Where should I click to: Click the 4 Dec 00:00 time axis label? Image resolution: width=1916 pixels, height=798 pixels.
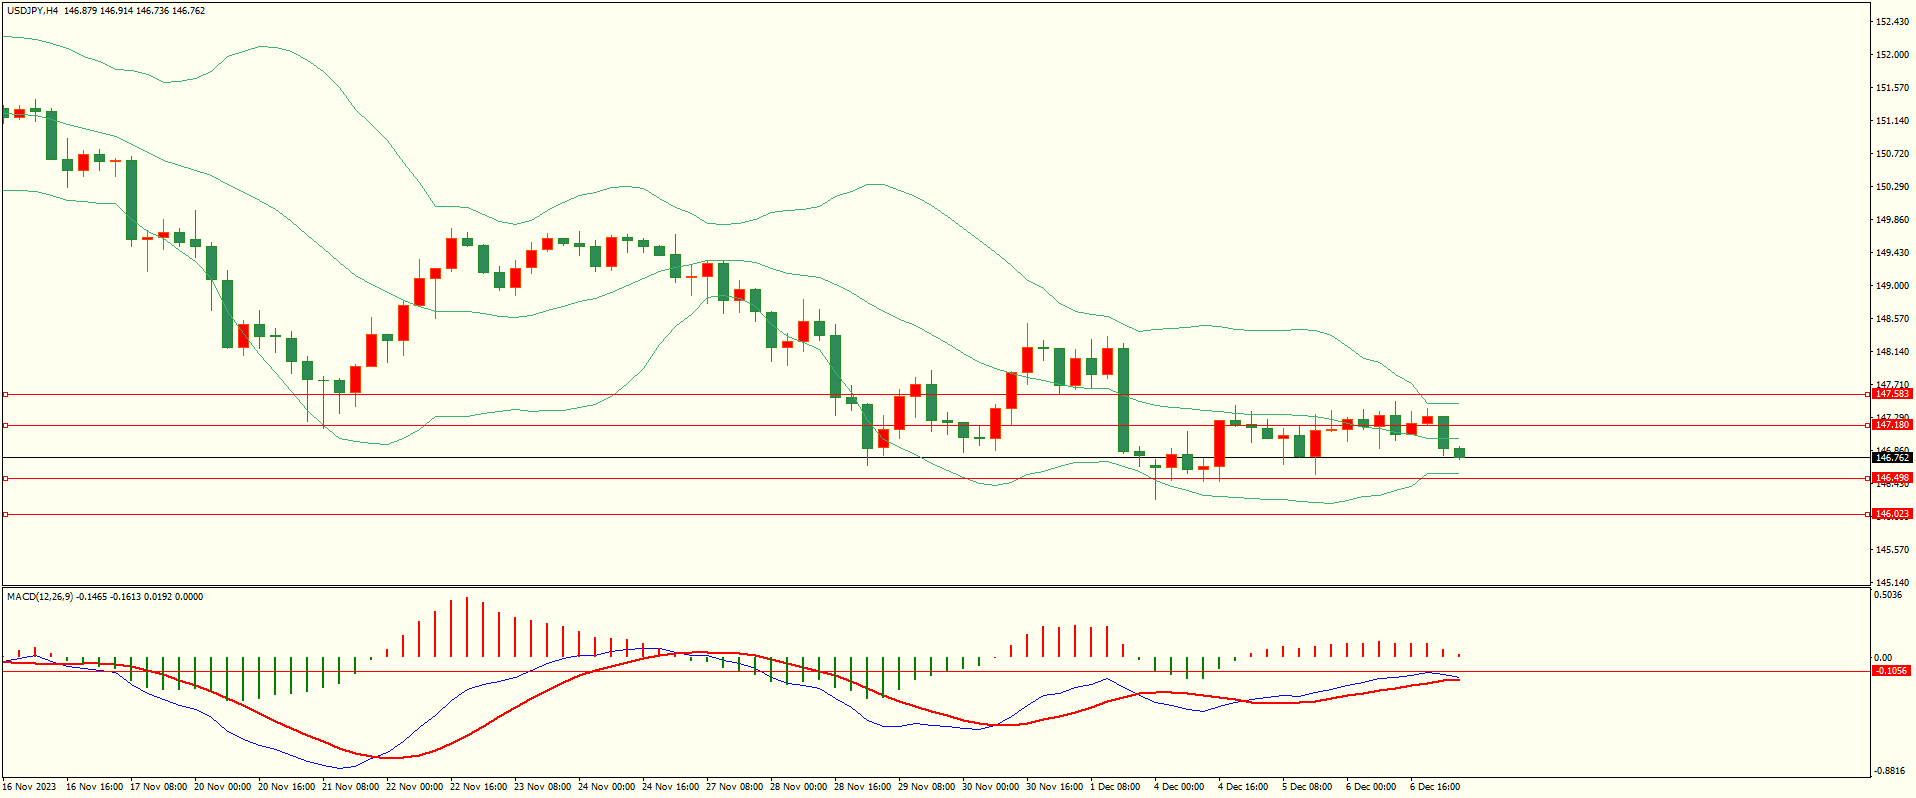tap(1178, 787)
